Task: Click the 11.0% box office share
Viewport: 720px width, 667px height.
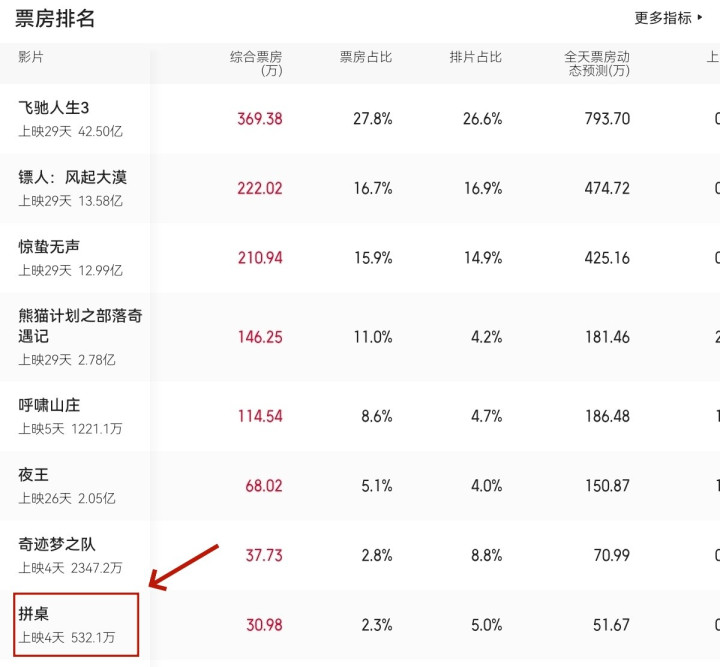Action: point(373,337)
